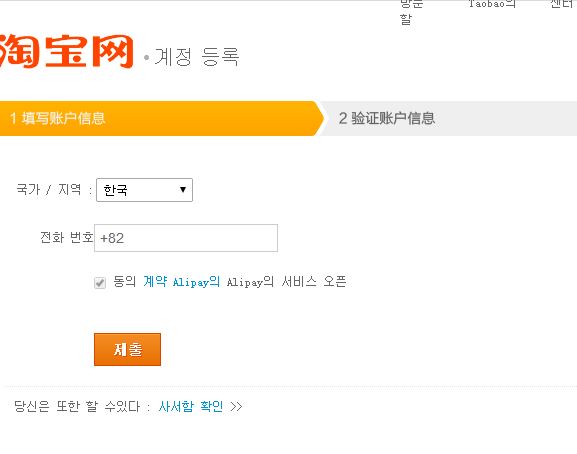Open the 계약 Alipay의 agreement link

181,282
